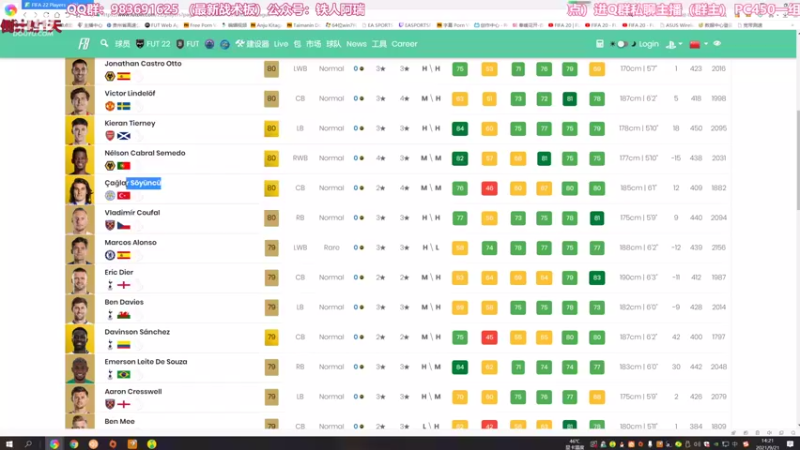Click Manchester United badge under Victor Lindelöf
Viewport: 800px width, 450px height.
[110, 106]
